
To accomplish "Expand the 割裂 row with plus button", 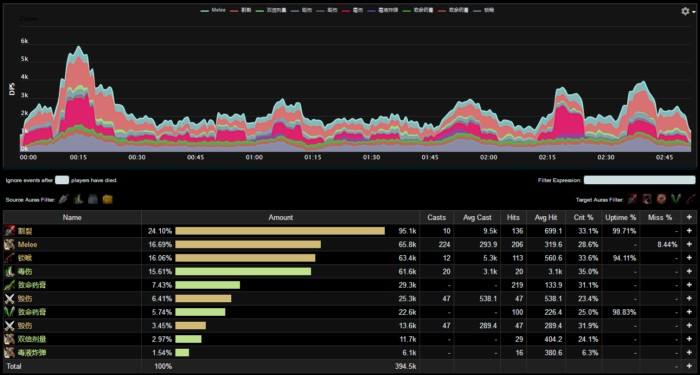I will pyautogui.click(x=689, y=231).
